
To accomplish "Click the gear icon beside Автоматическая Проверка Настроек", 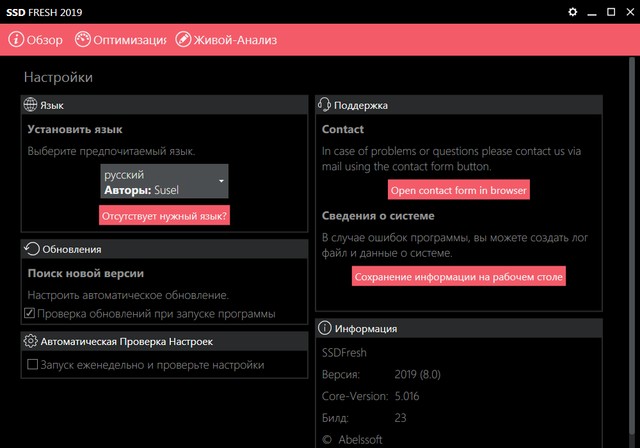I will (x=30, y=342).
